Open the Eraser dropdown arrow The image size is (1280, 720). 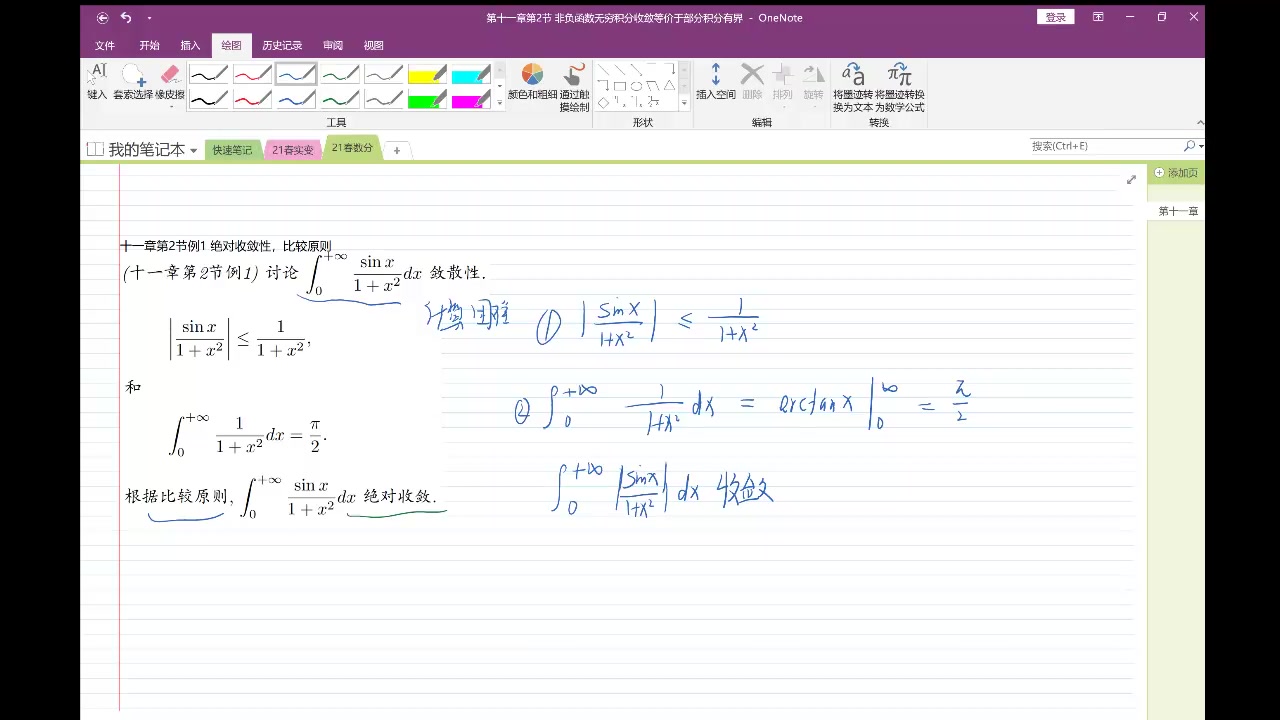(x=170, y=106)
